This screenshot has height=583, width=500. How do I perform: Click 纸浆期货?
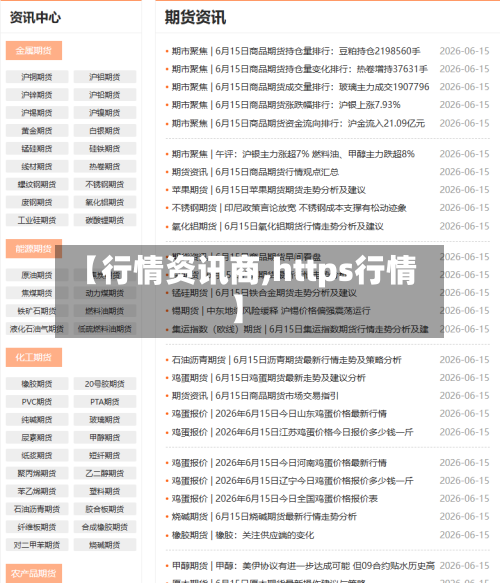click(x=37, y=455)
